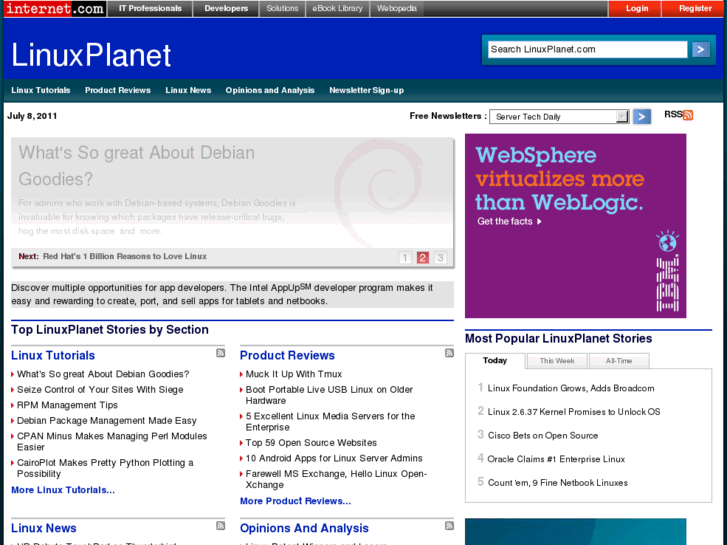
Task: Go to Linux News nav item
Action: click(x=188, y=90)
